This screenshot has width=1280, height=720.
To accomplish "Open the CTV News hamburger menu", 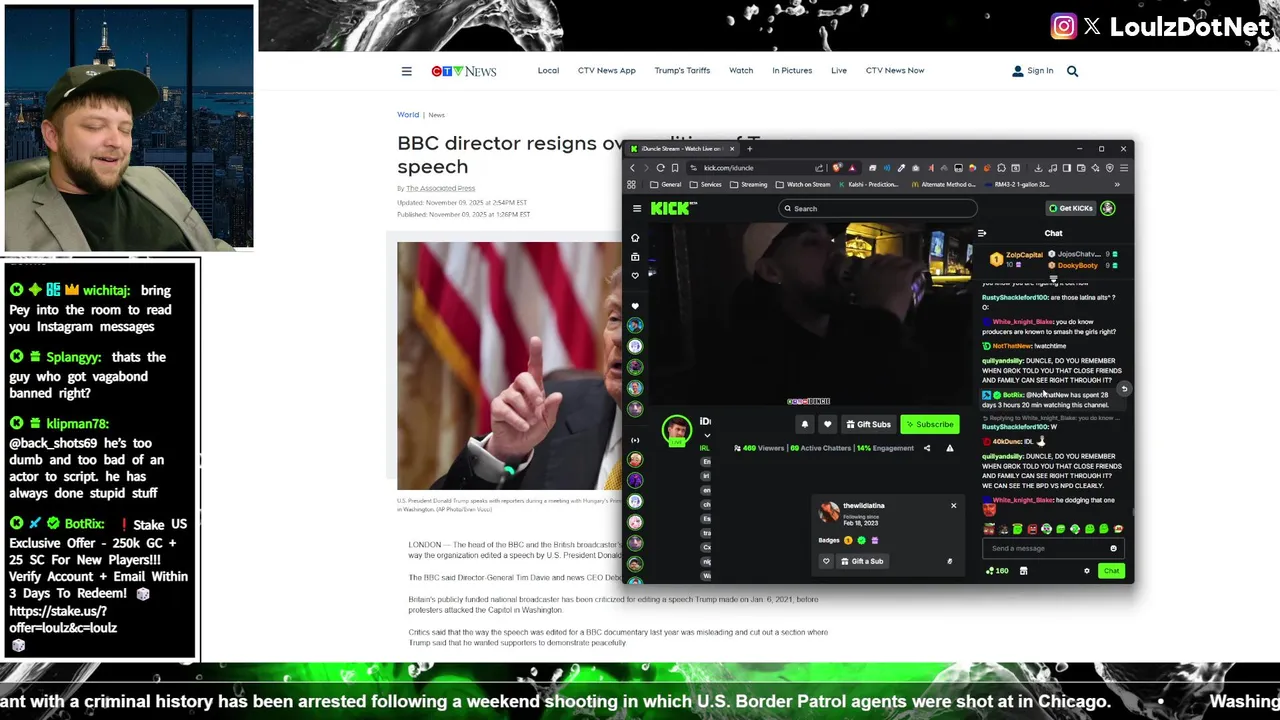I will (x=406, y=71).
